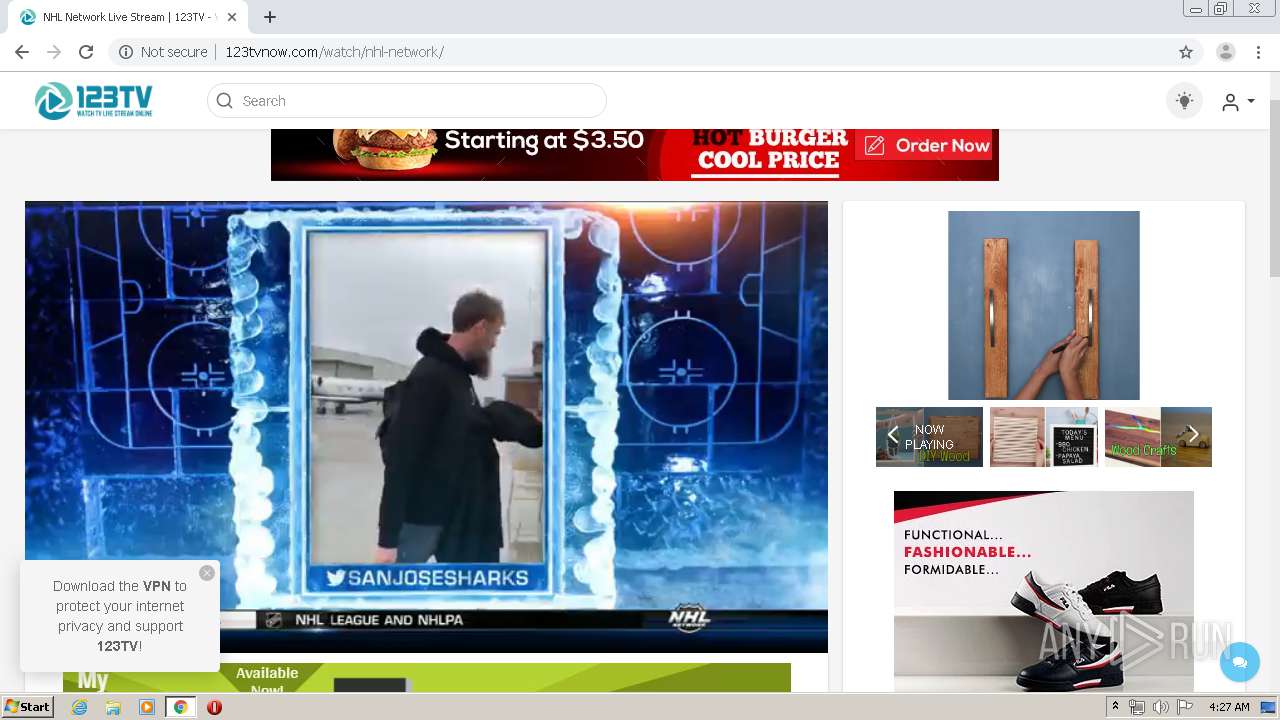Open the user account dropdown
The width and height of the screenshot is (1280, 720).
coord(1238,101)
